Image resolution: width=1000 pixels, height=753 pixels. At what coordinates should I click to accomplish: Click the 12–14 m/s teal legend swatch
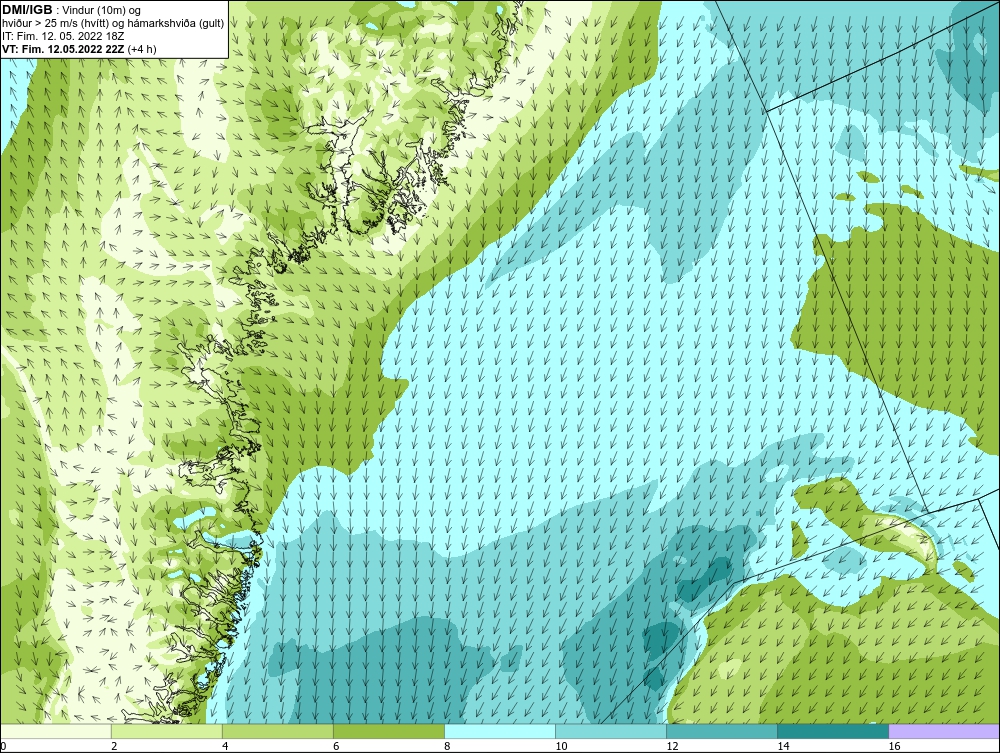point(722,731)
